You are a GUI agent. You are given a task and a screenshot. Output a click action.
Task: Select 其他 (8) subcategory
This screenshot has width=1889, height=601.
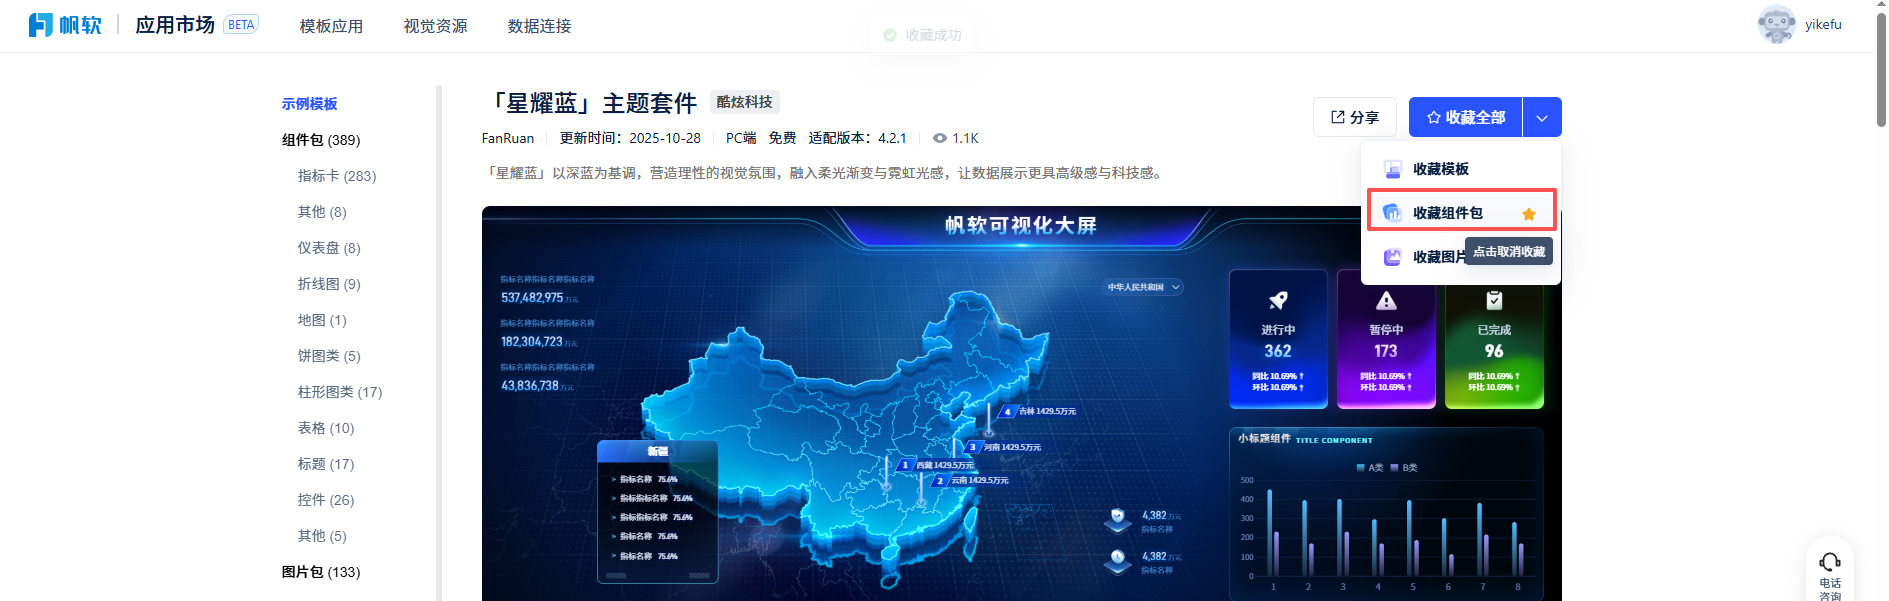[322, 212]
